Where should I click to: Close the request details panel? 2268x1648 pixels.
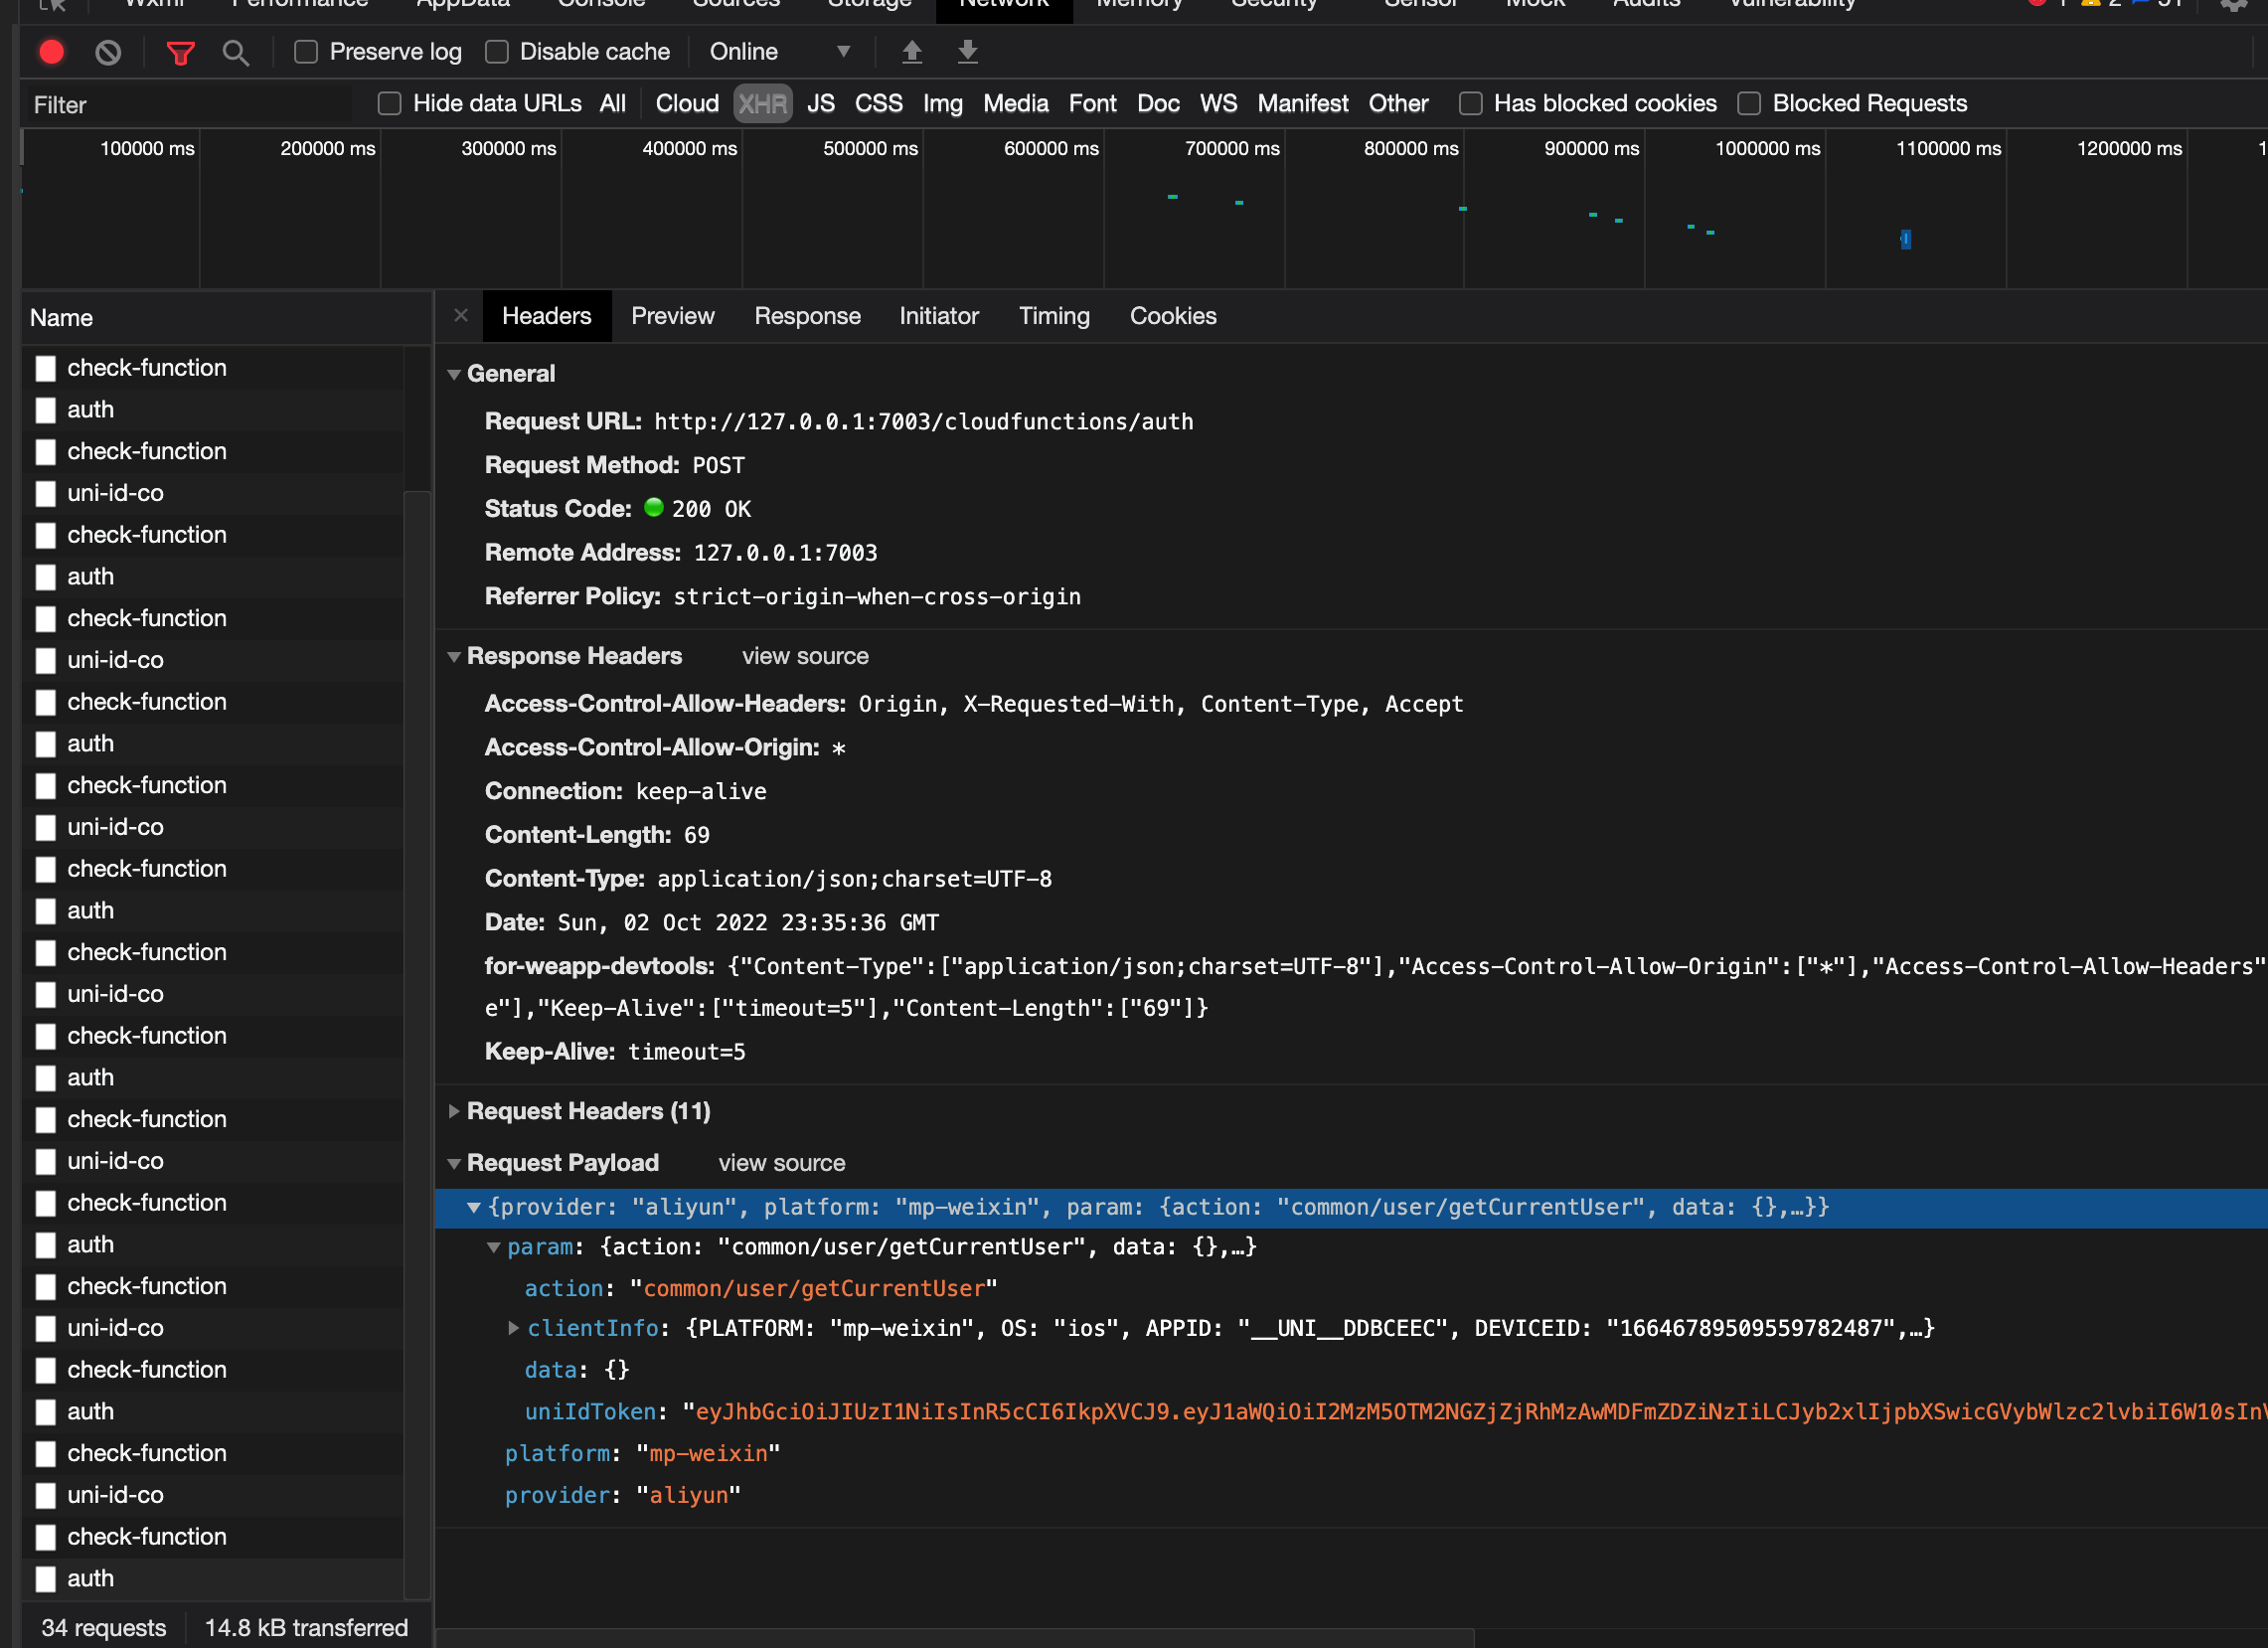[460, 316]
